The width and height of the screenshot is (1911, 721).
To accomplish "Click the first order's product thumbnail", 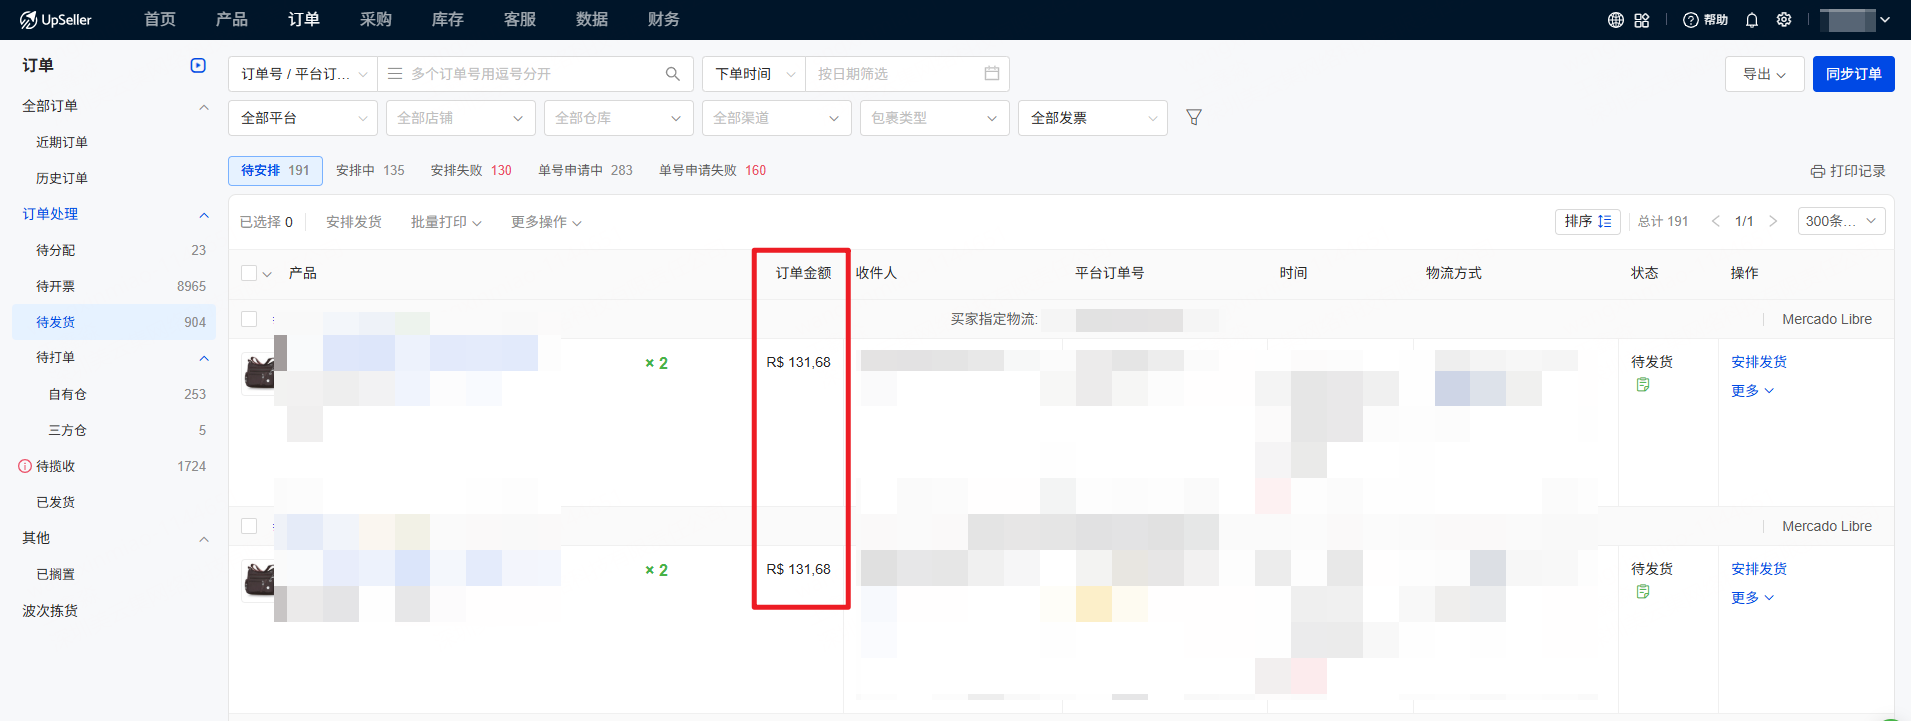I will [259, 372].
